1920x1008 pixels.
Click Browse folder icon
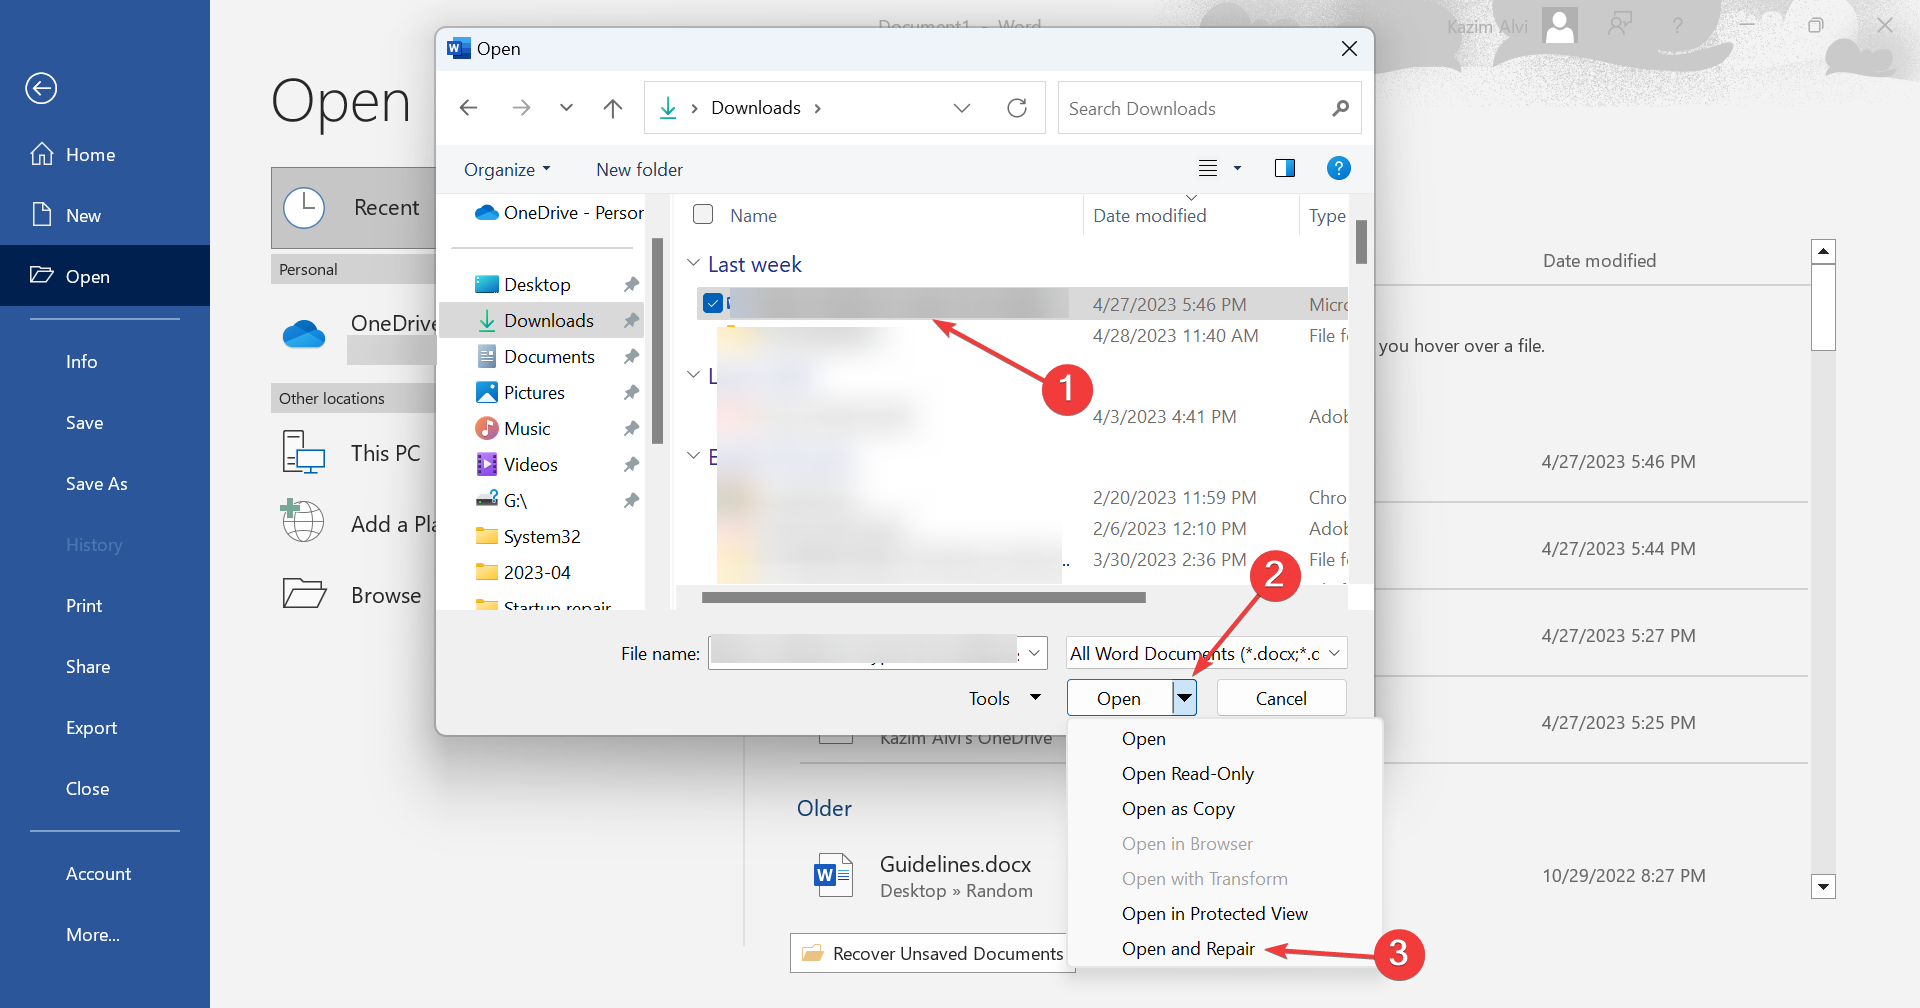[x=304, y=594]
